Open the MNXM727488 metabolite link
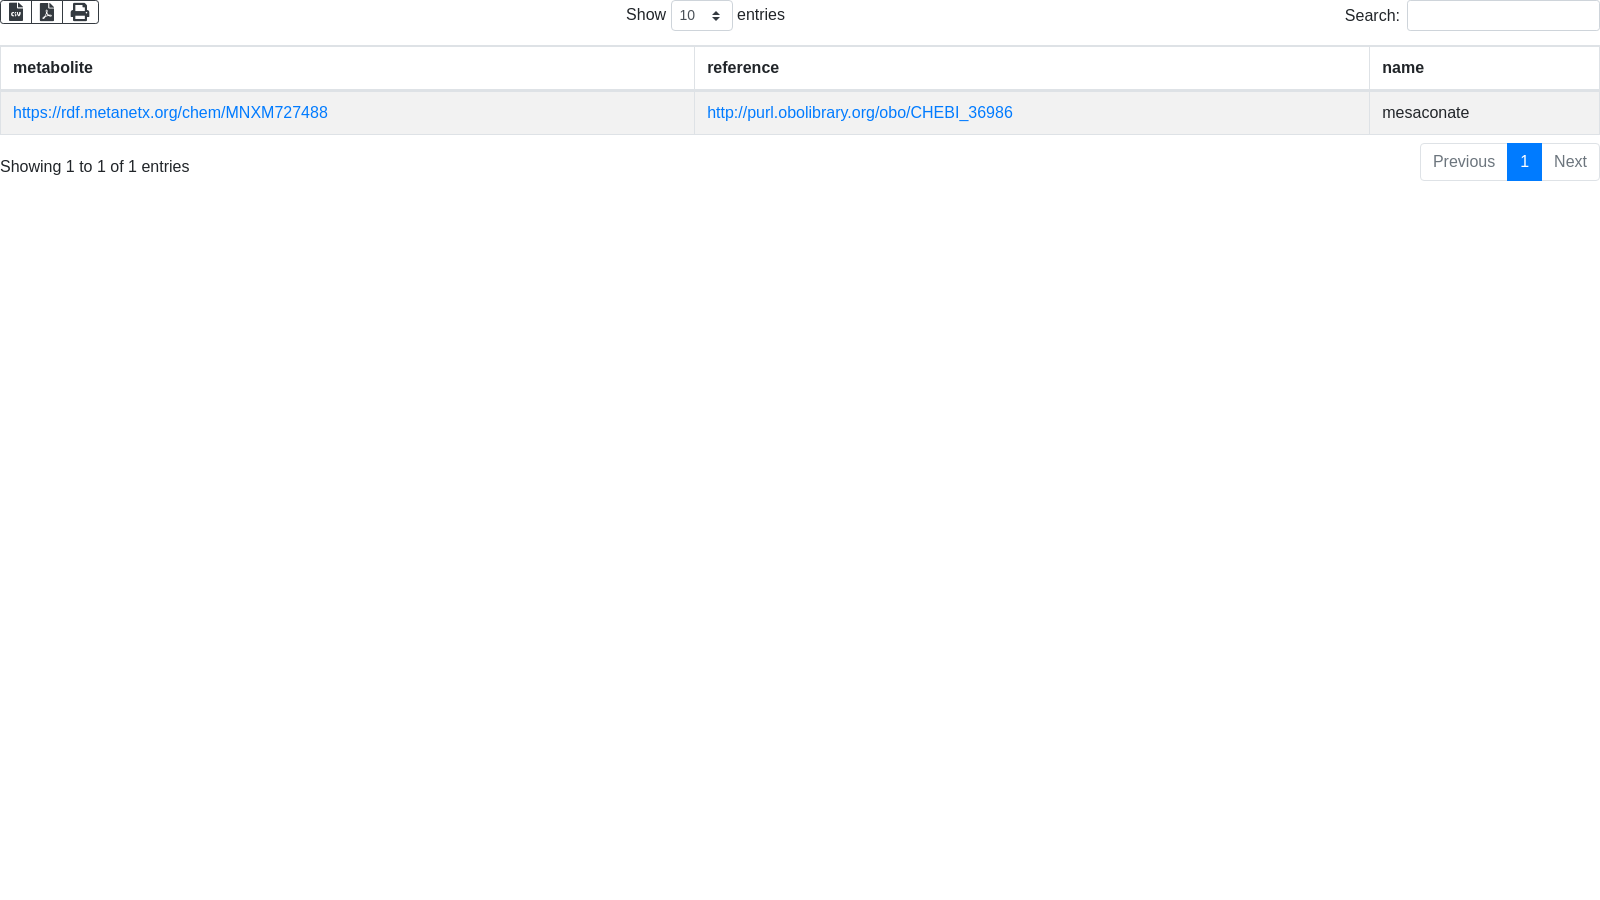This screenshot has height=900, width=1600. [170, 113]
